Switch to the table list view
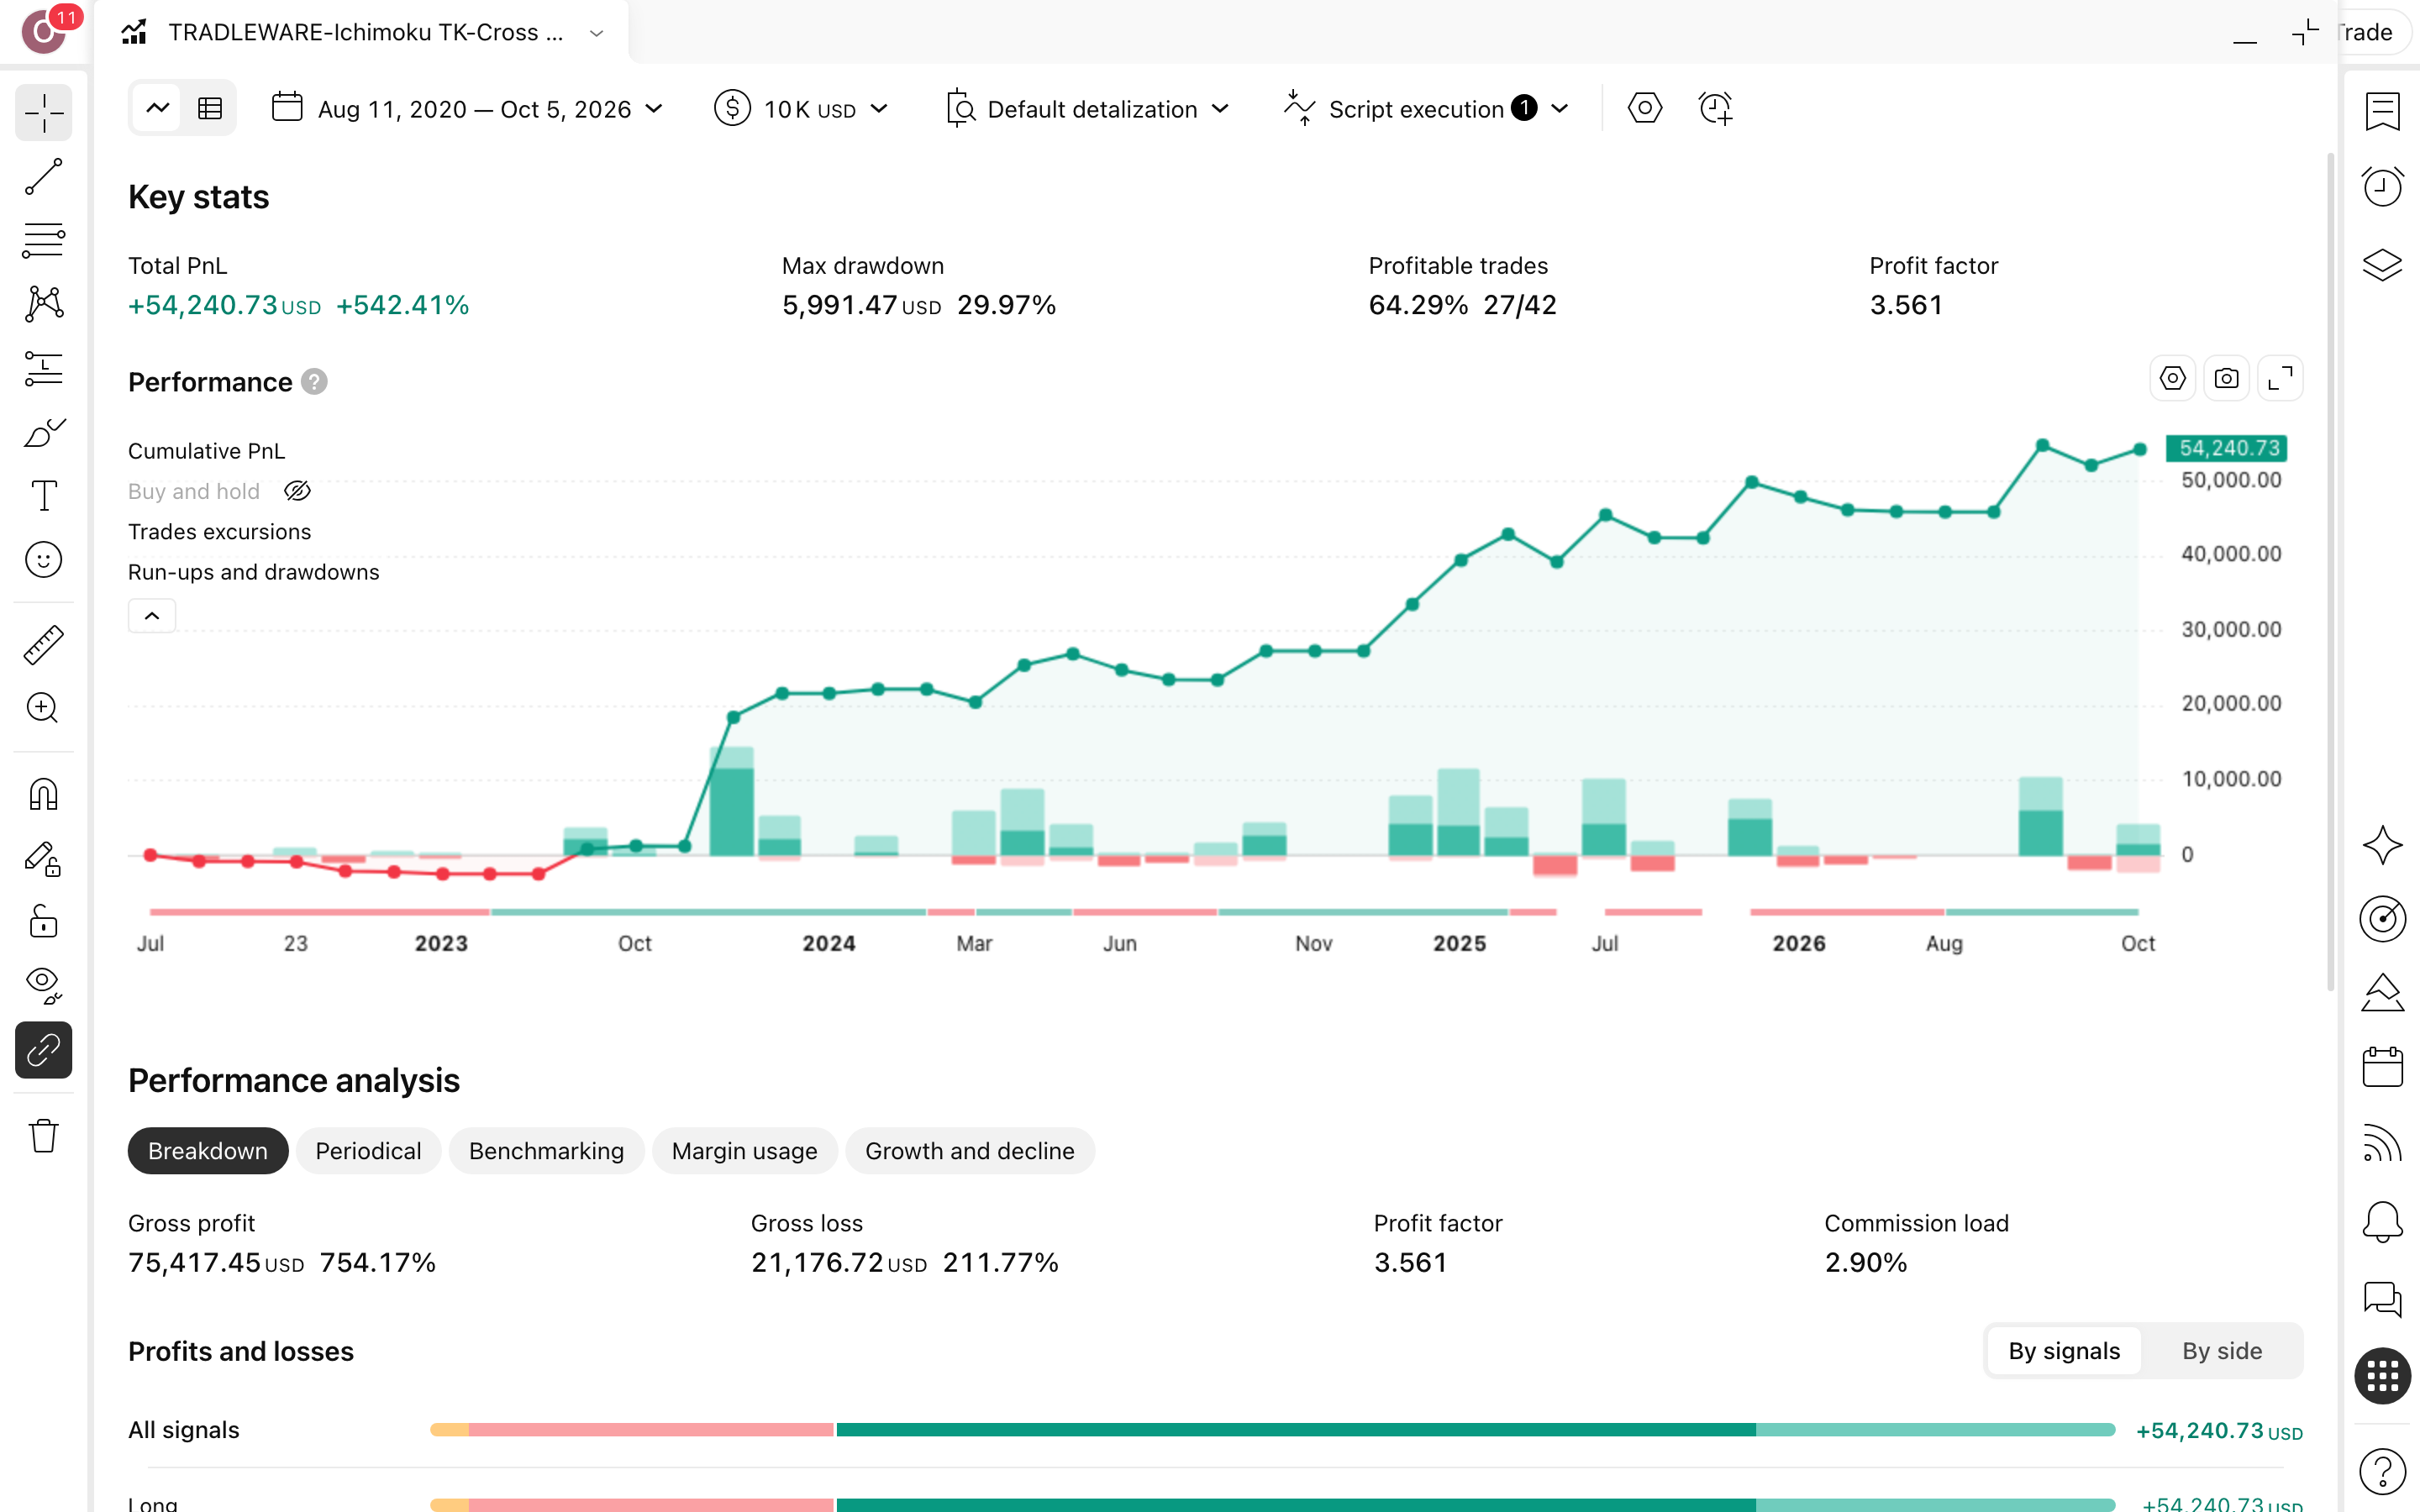 pos(210,108)
